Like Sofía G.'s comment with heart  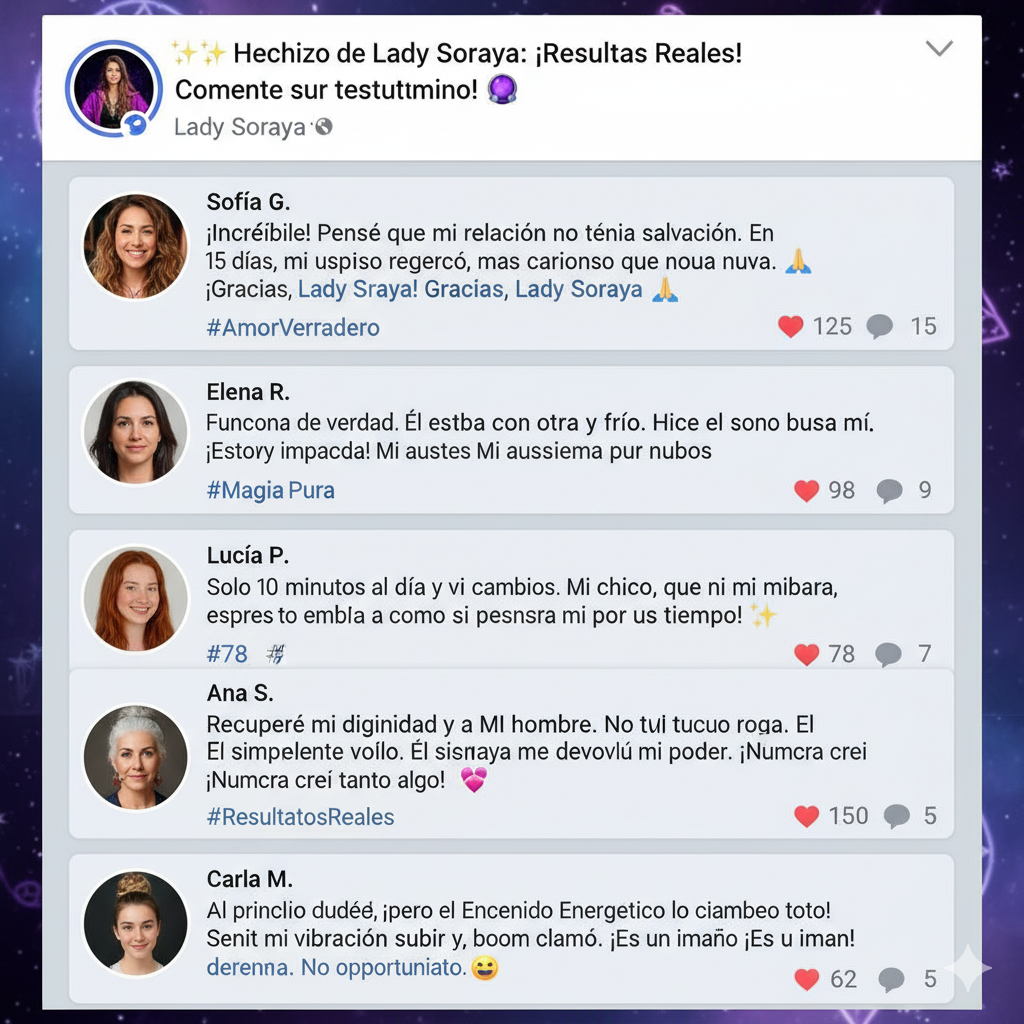click(790, 326)
